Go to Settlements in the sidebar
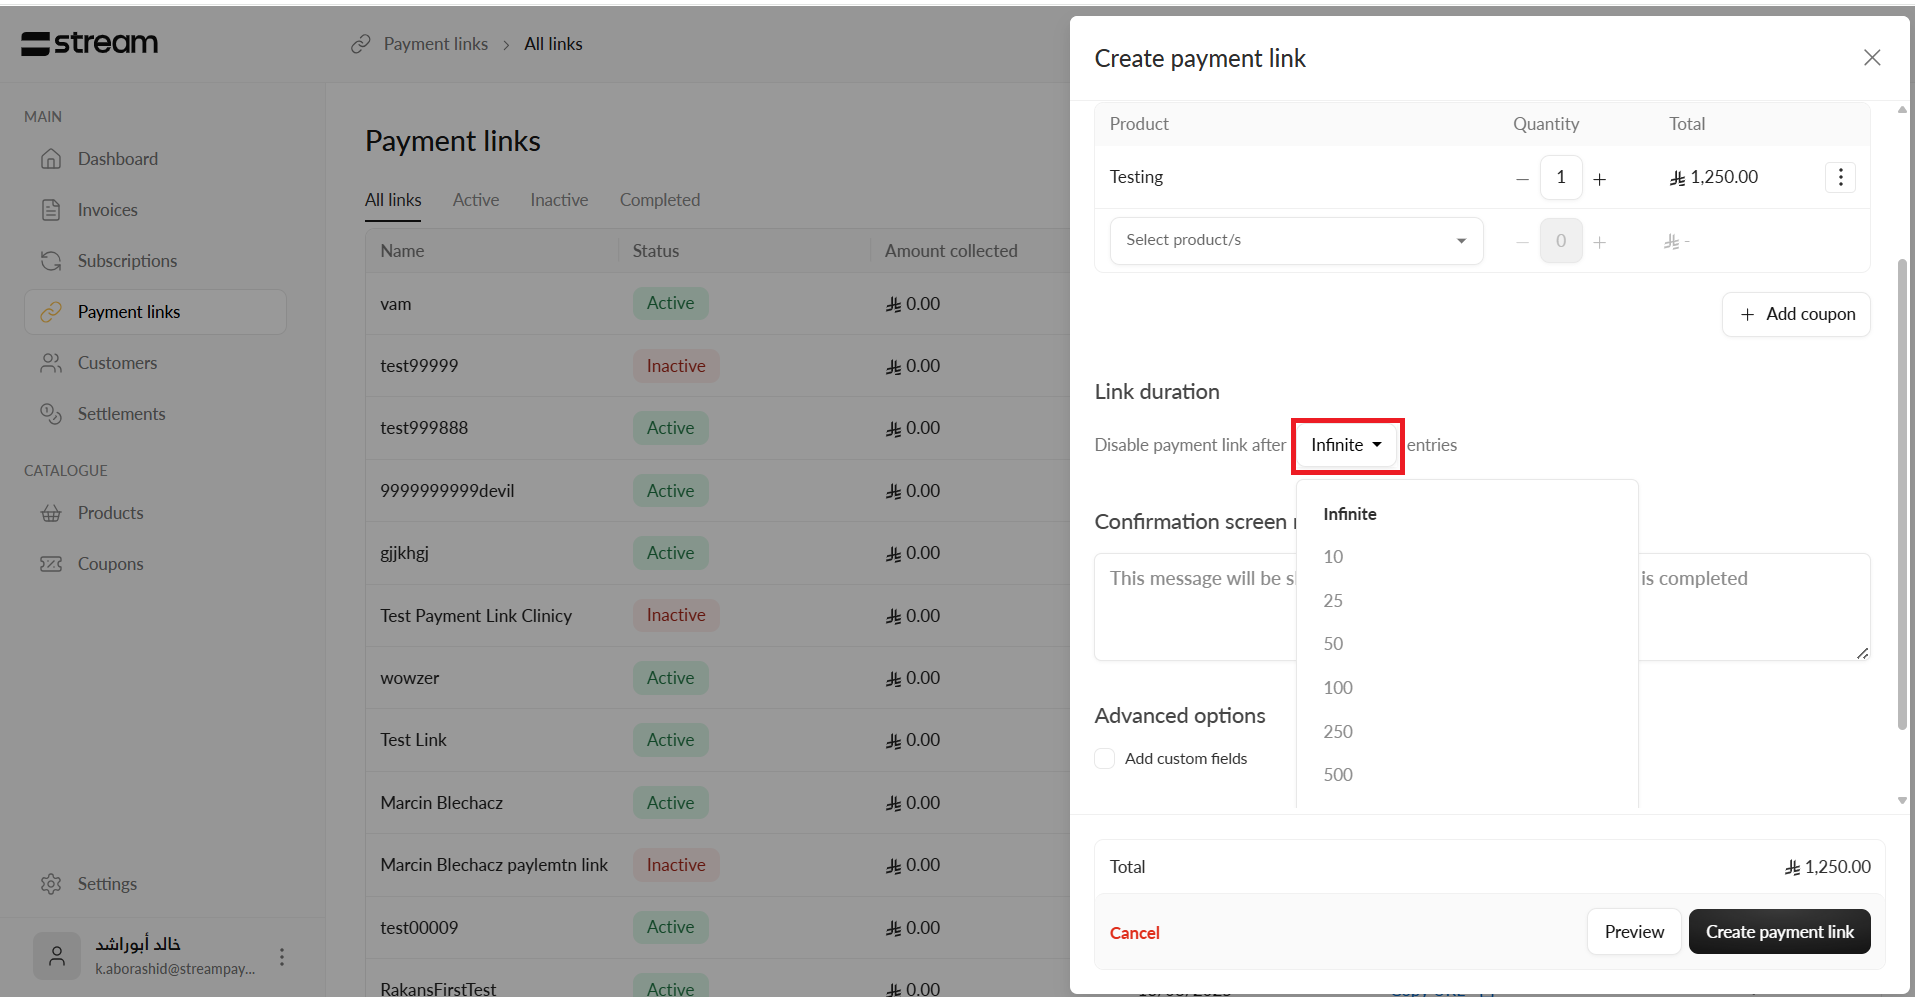This screenshot has width=1915, height=997. coord(121,414)
